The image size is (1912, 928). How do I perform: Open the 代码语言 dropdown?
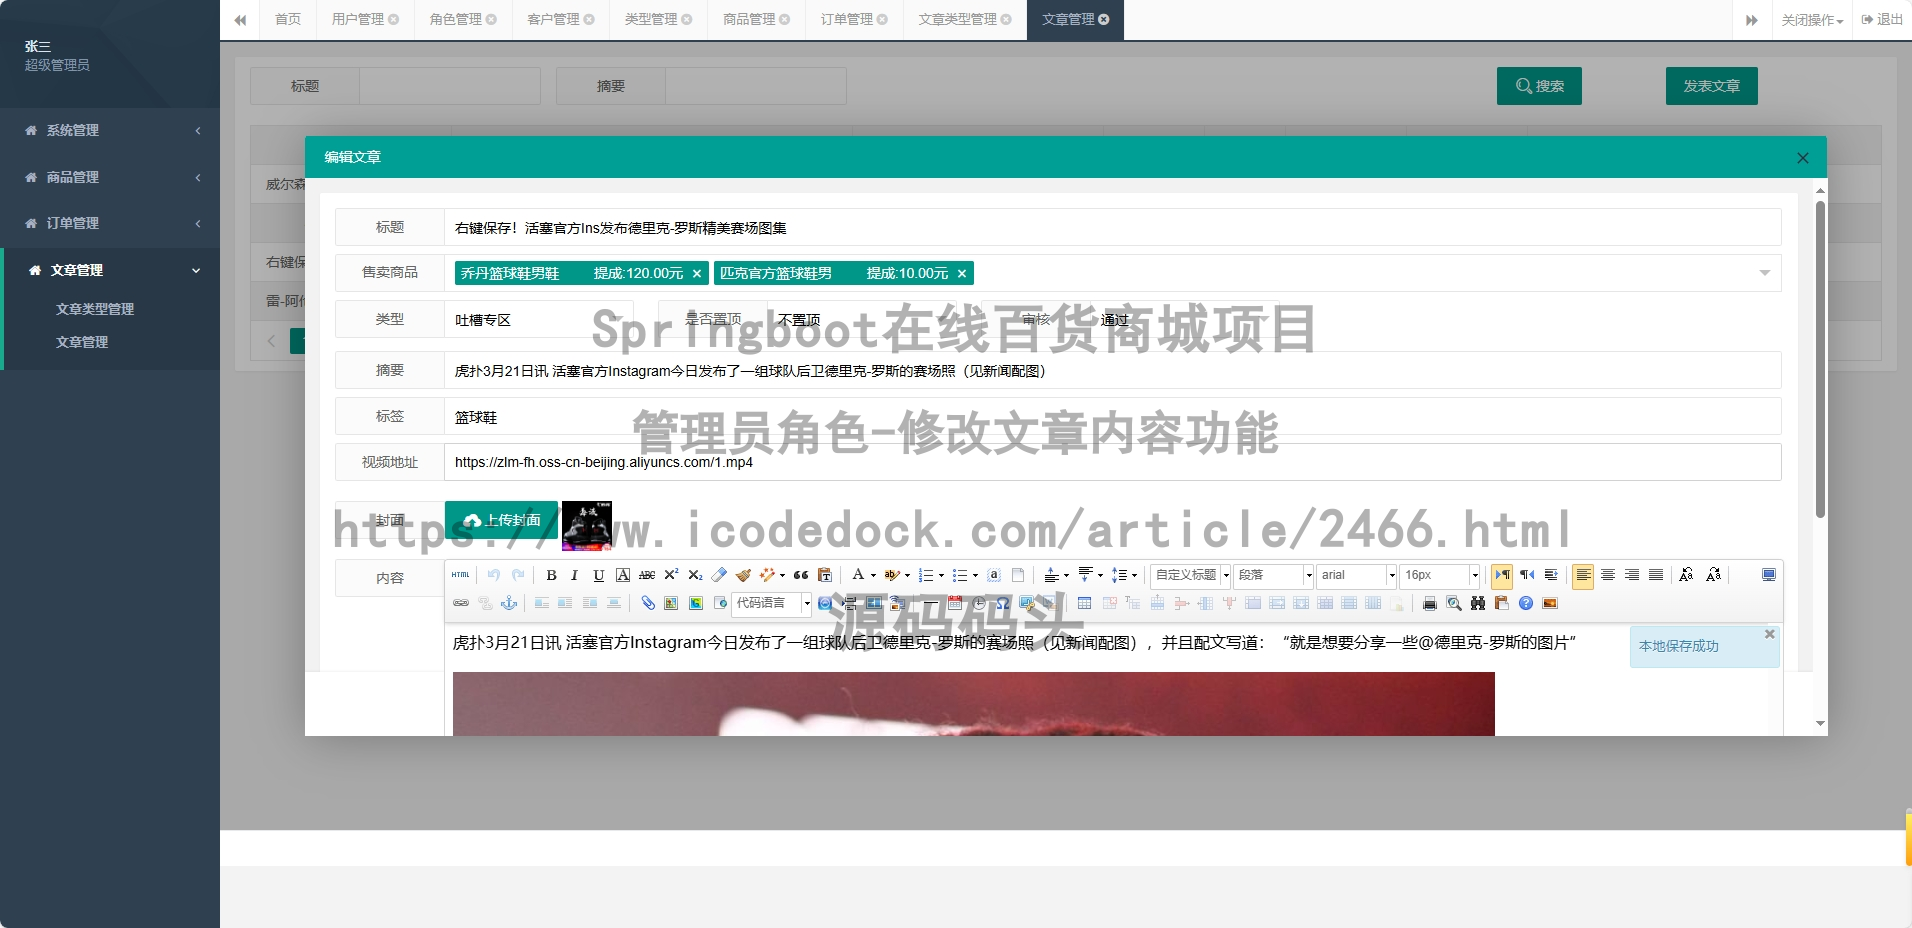coord(772,603)
